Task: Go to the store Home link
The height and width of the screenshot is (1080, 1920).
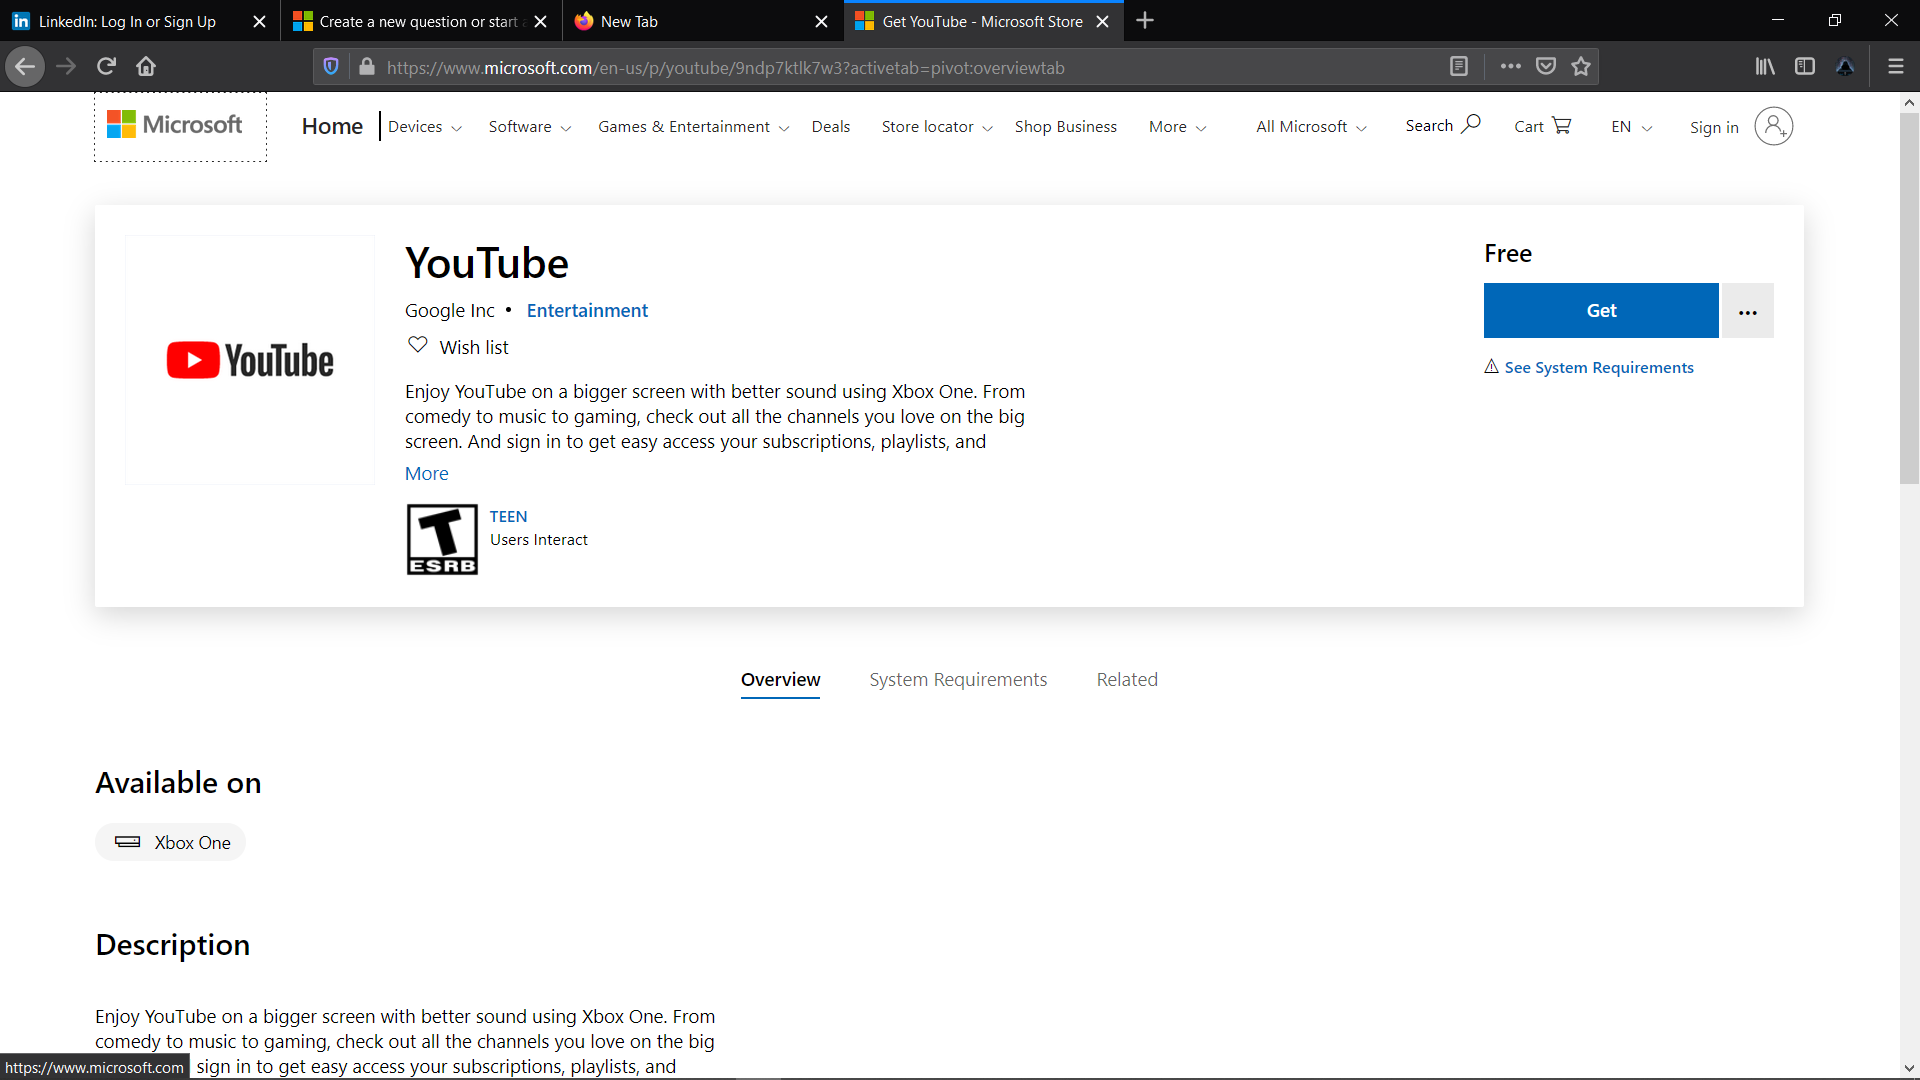Action: 332,126
